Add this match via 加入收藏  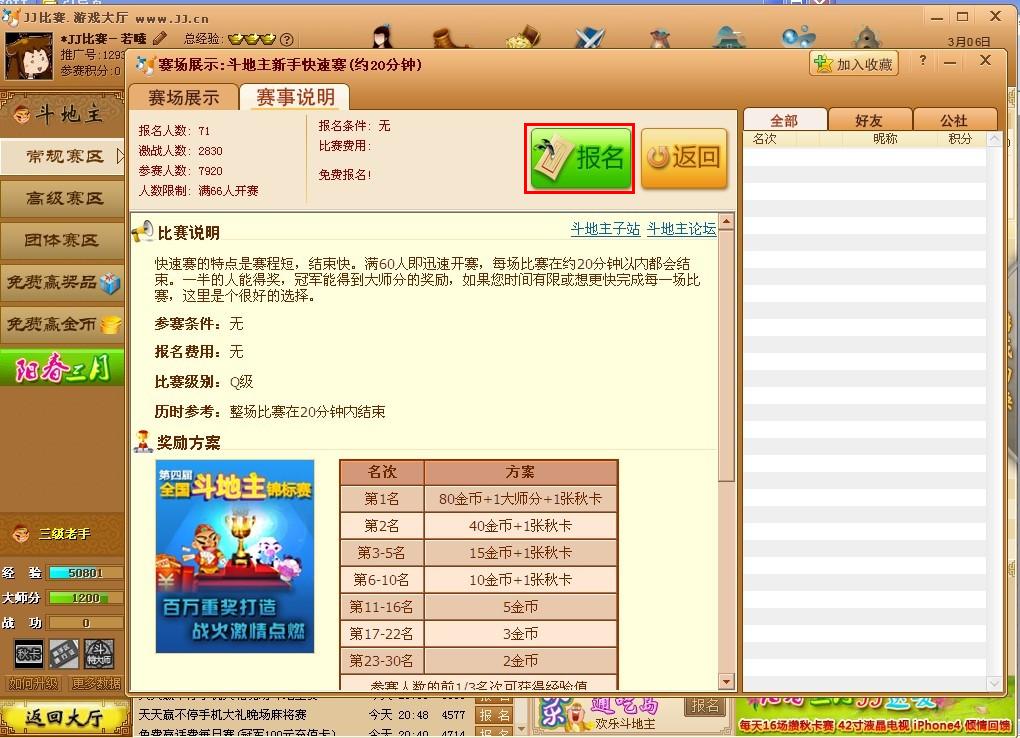853,64
